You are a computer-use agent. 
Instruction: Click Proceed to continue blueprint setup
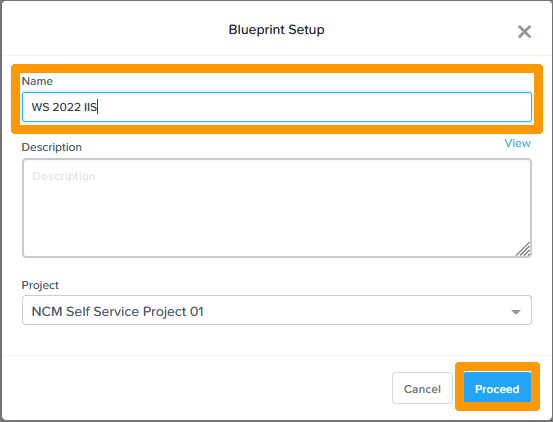tap(497, 387)
